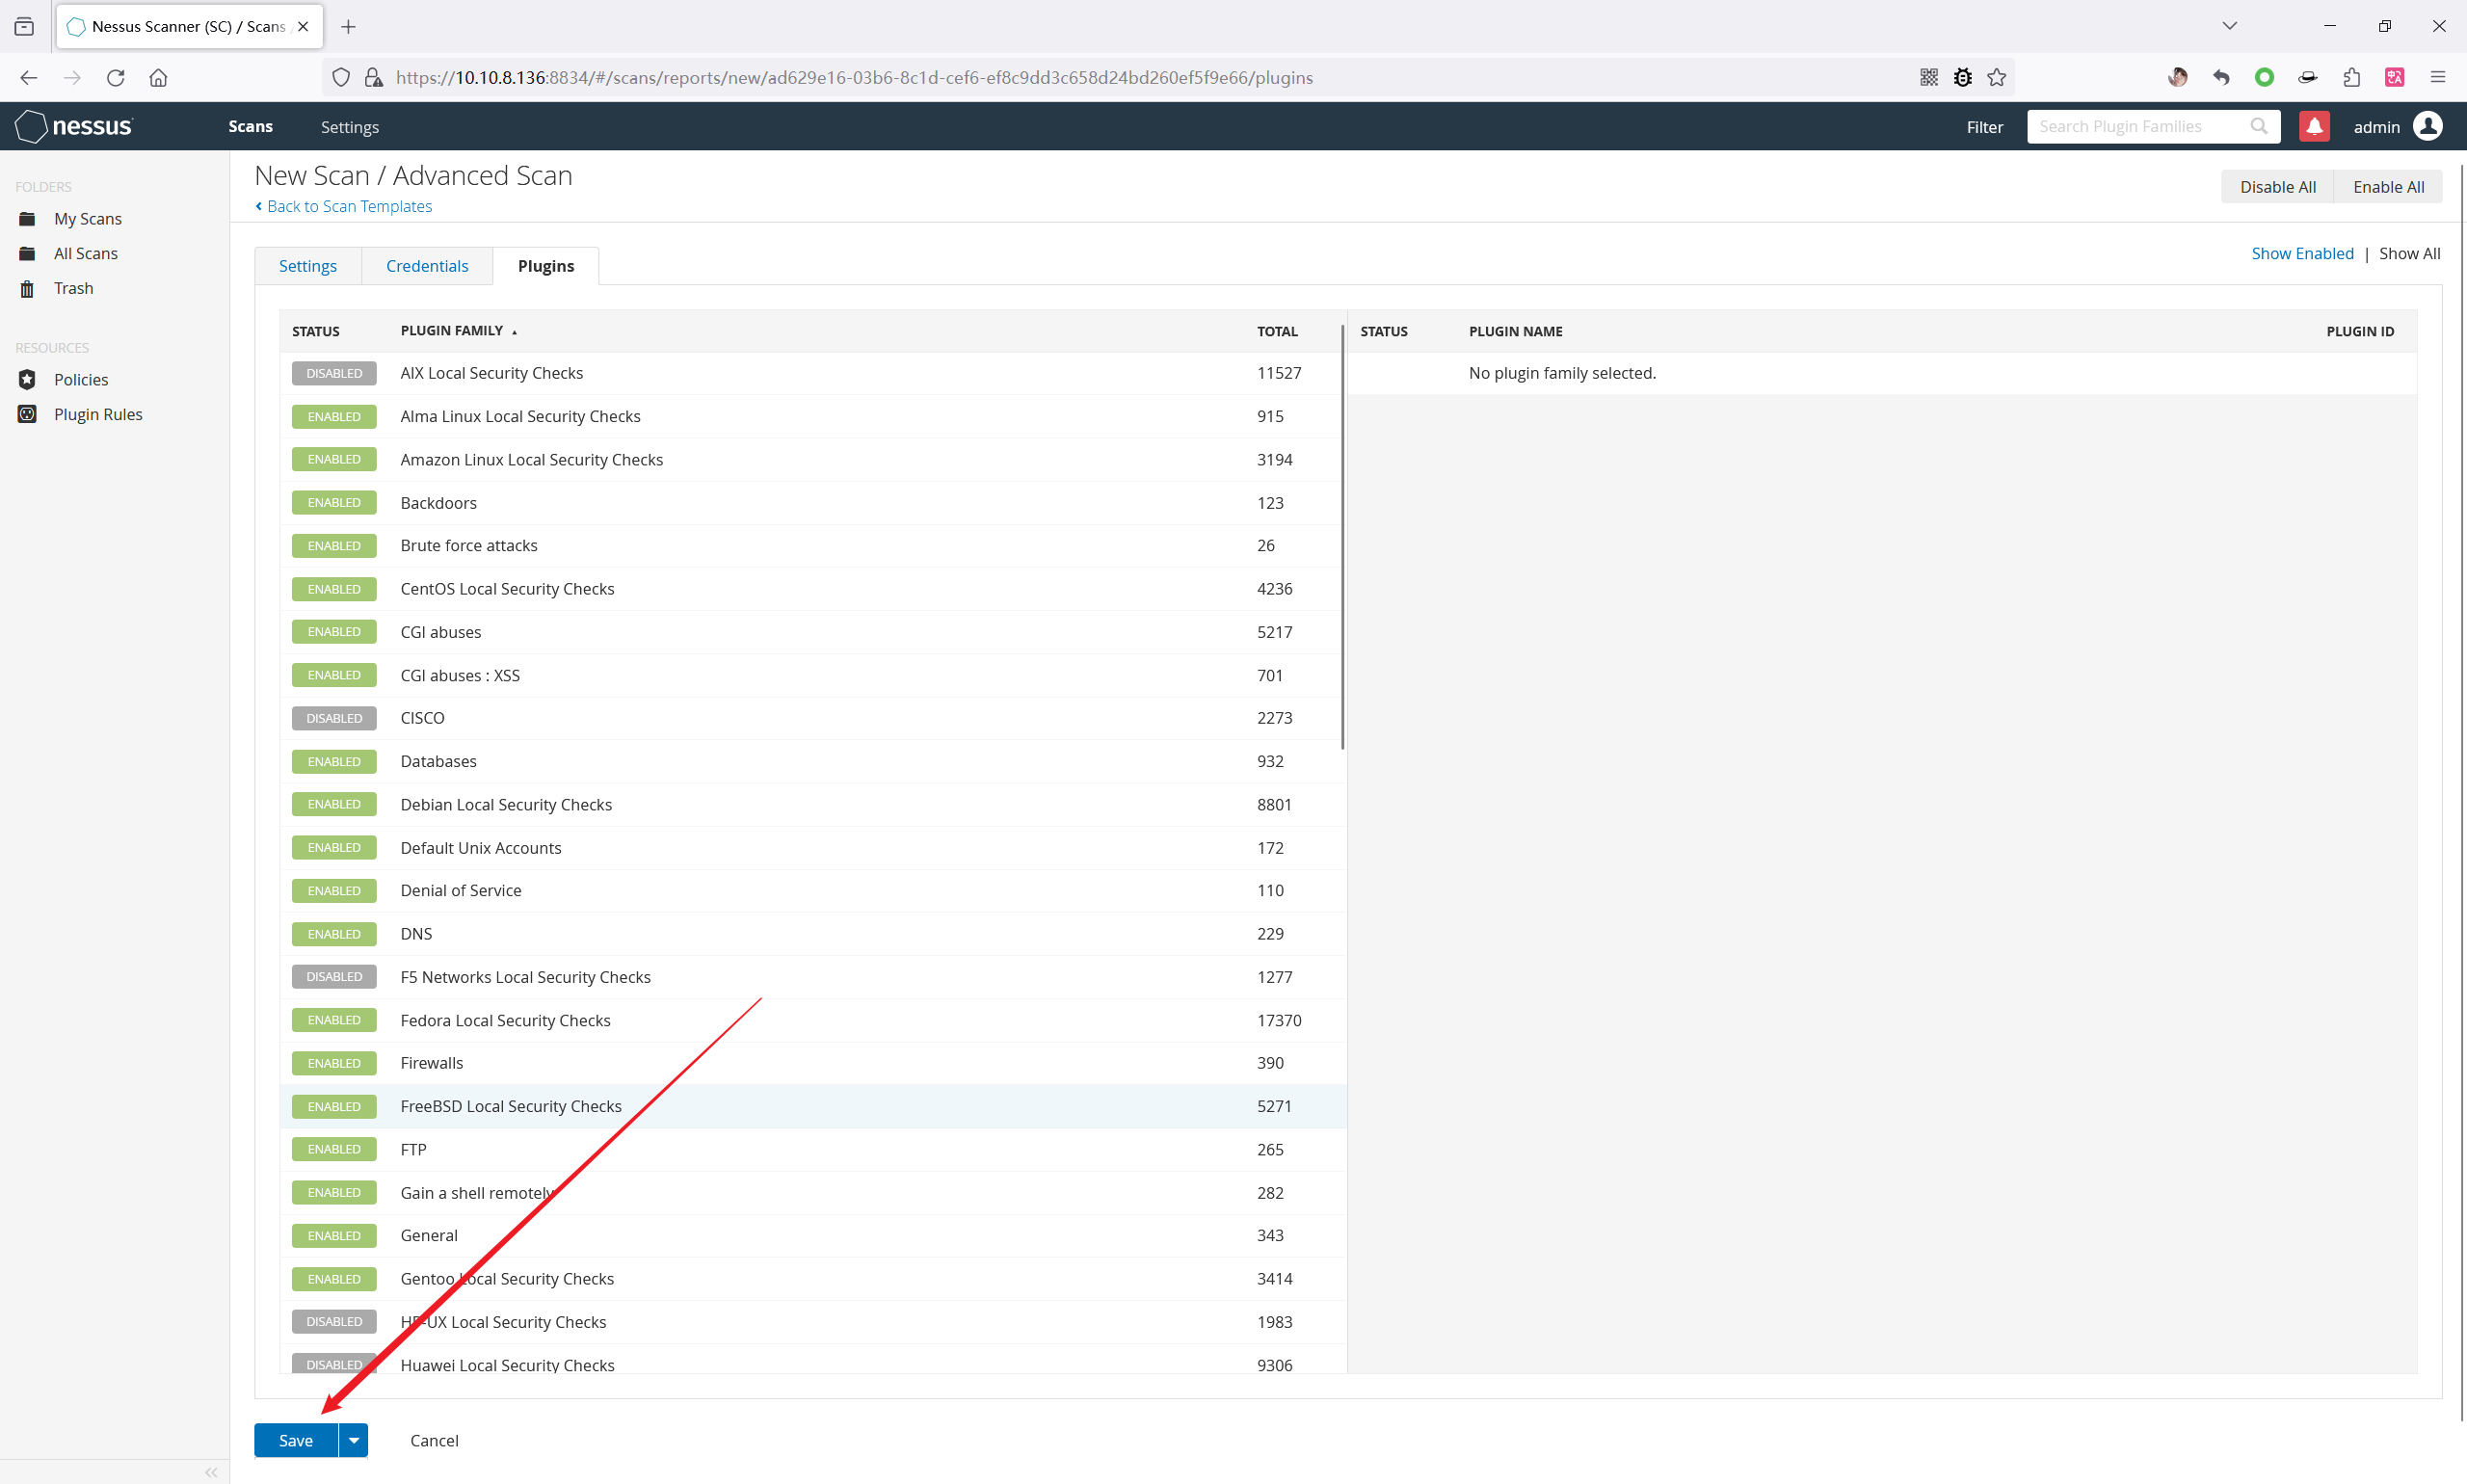Open My Scans folder icon
Viewport: 2467px width, 1484px height.
click(x=27, y=219)
